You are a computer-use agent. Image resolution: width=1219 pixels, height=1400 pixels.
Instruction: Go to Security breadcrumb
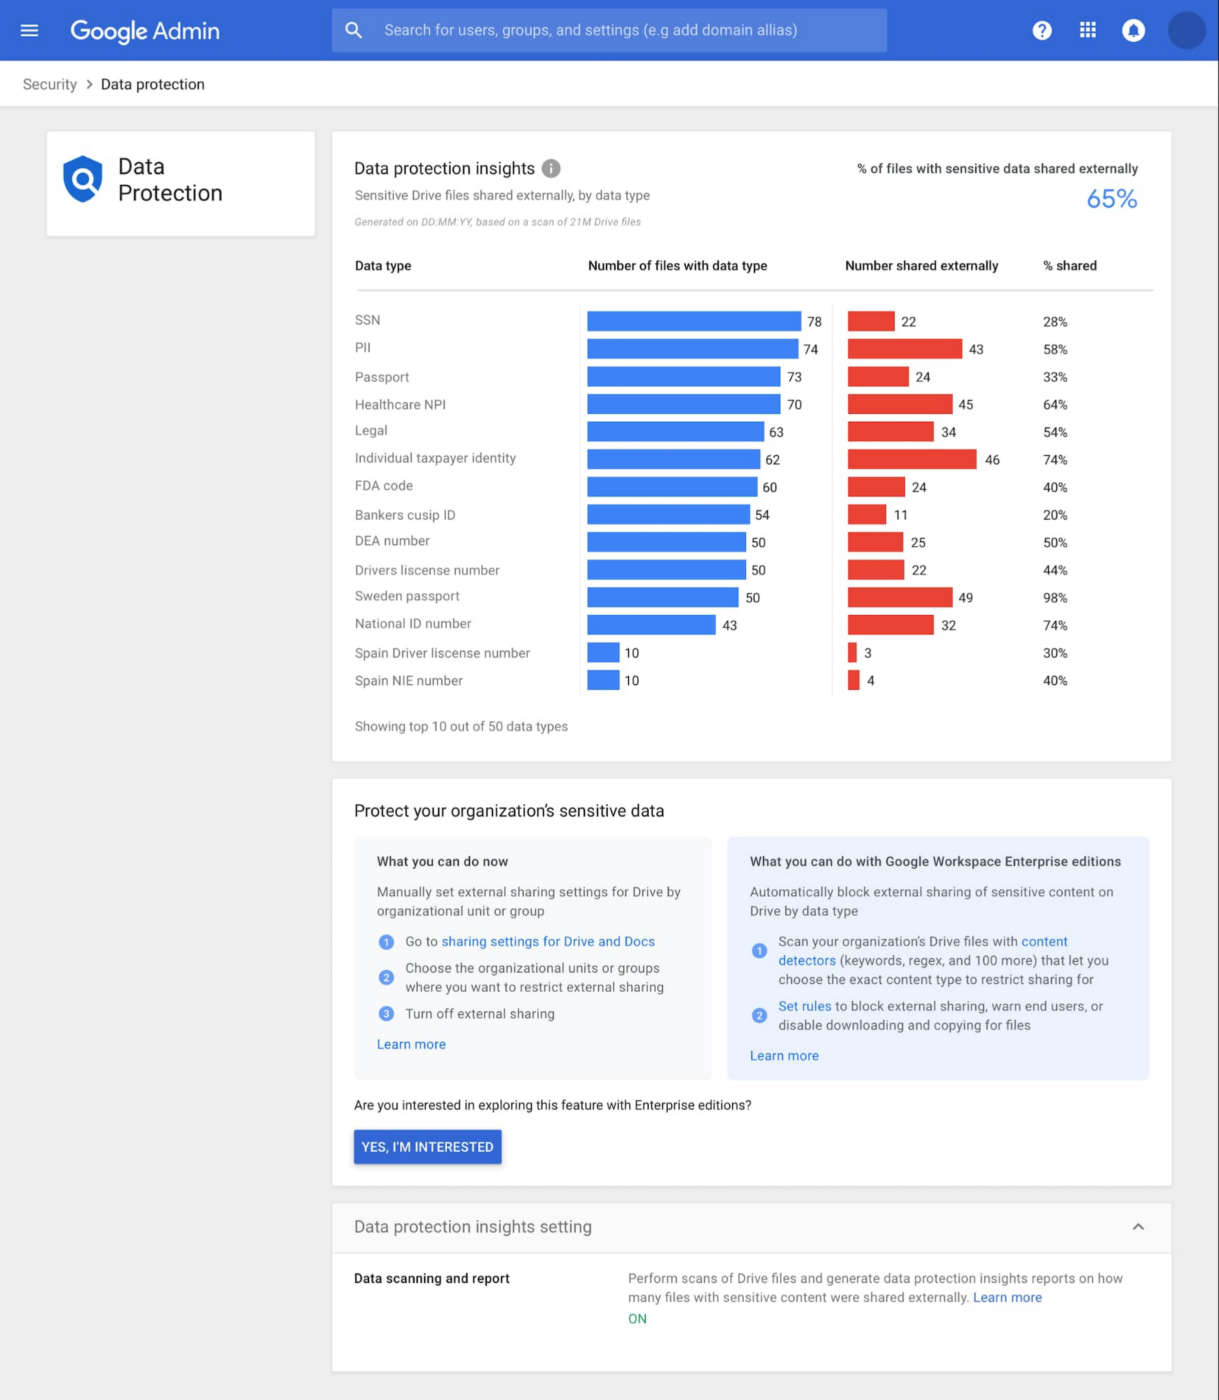point(50,84)
